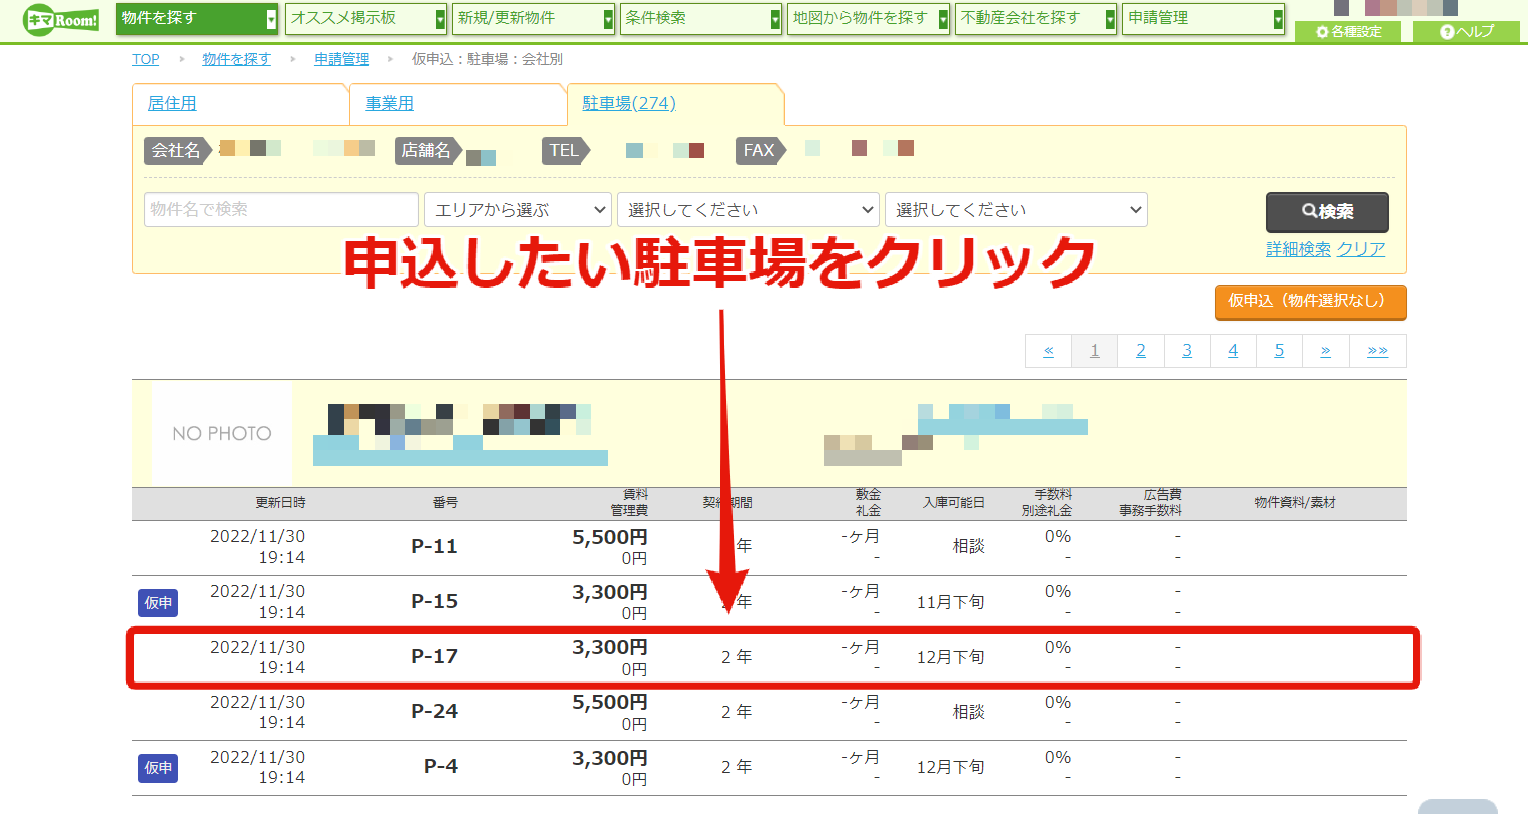The image size is (1528, 814).
Task: Click 申請管理 breadcrumb link
Action: (341, 59)
